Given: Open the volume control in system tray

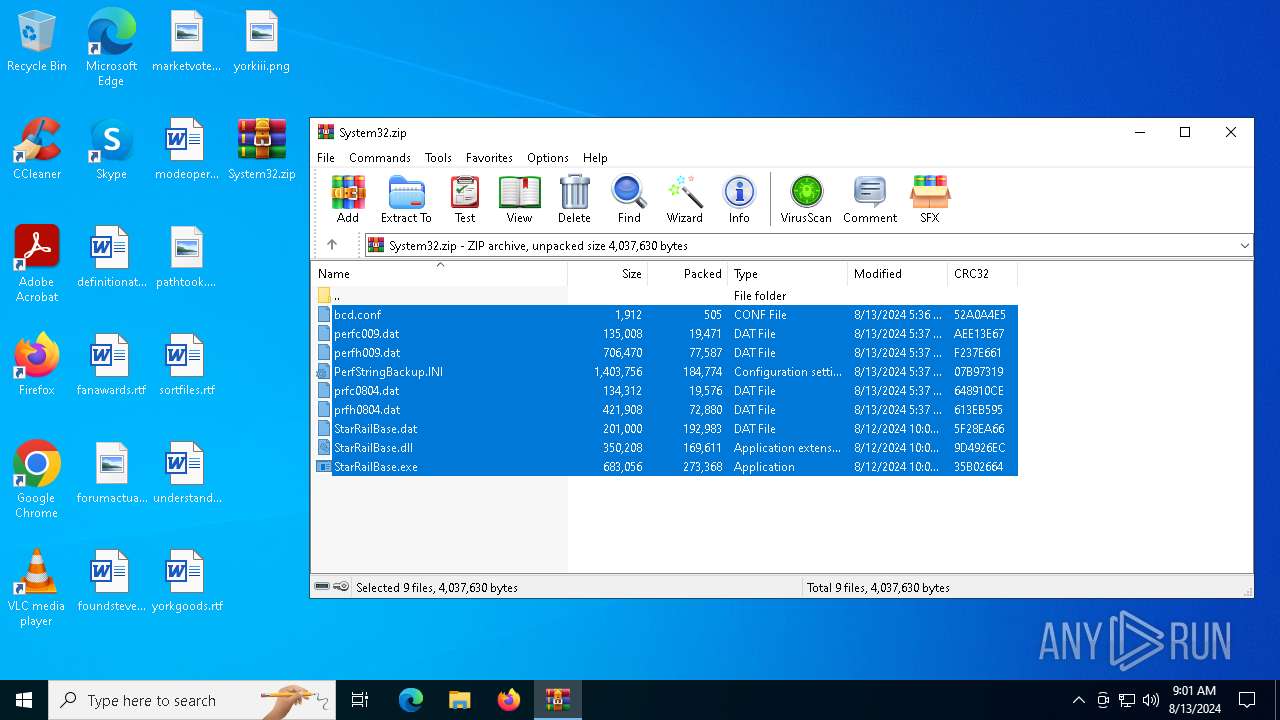Looking at the screenshot, I should (1151, 700).
